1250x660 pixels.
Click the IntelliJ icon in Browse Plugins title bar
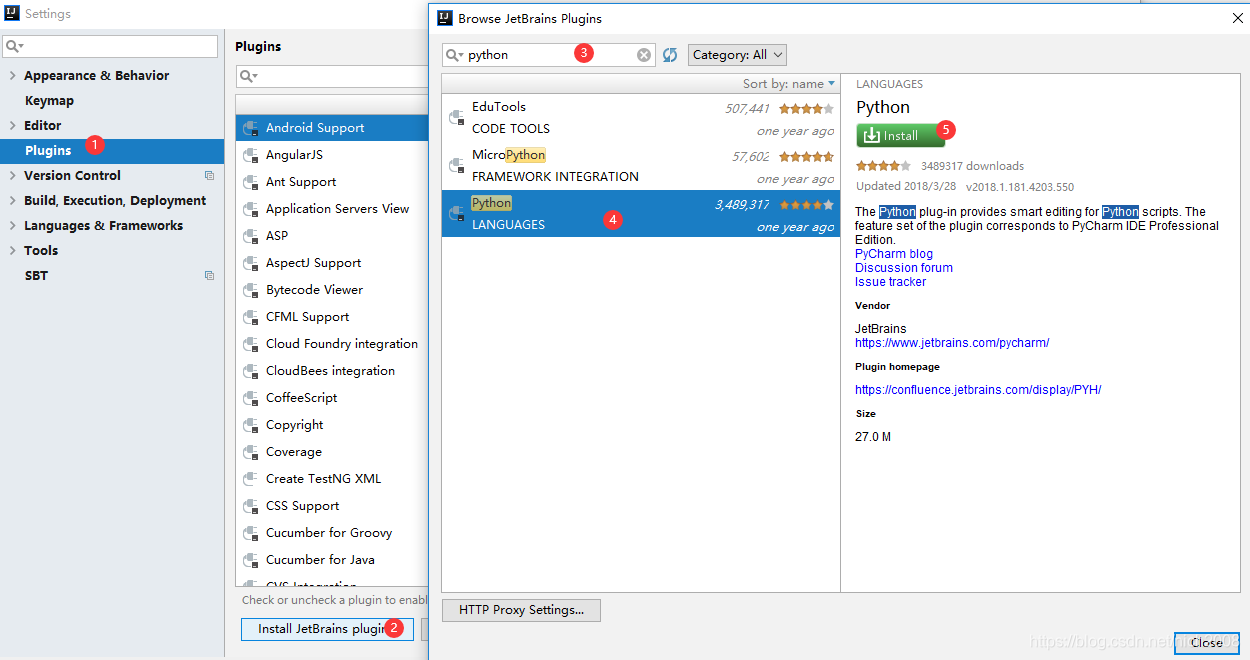(x=446, y=18)
